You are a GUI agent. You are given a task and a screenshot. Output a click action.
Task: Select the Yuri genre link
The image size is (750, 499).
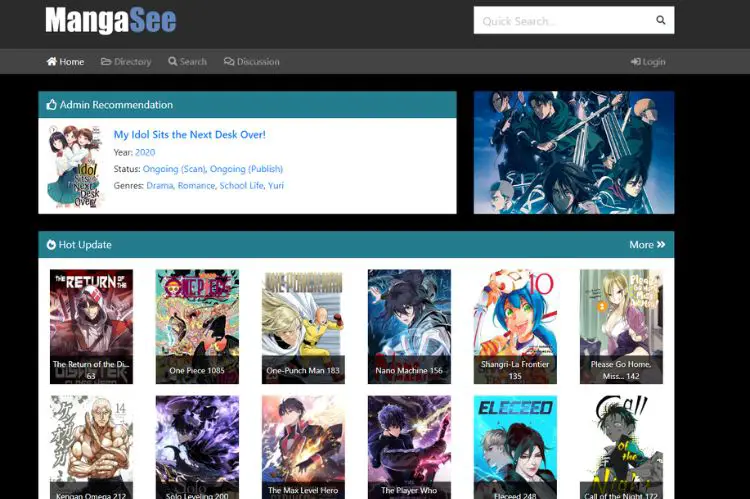coord(276,186)
